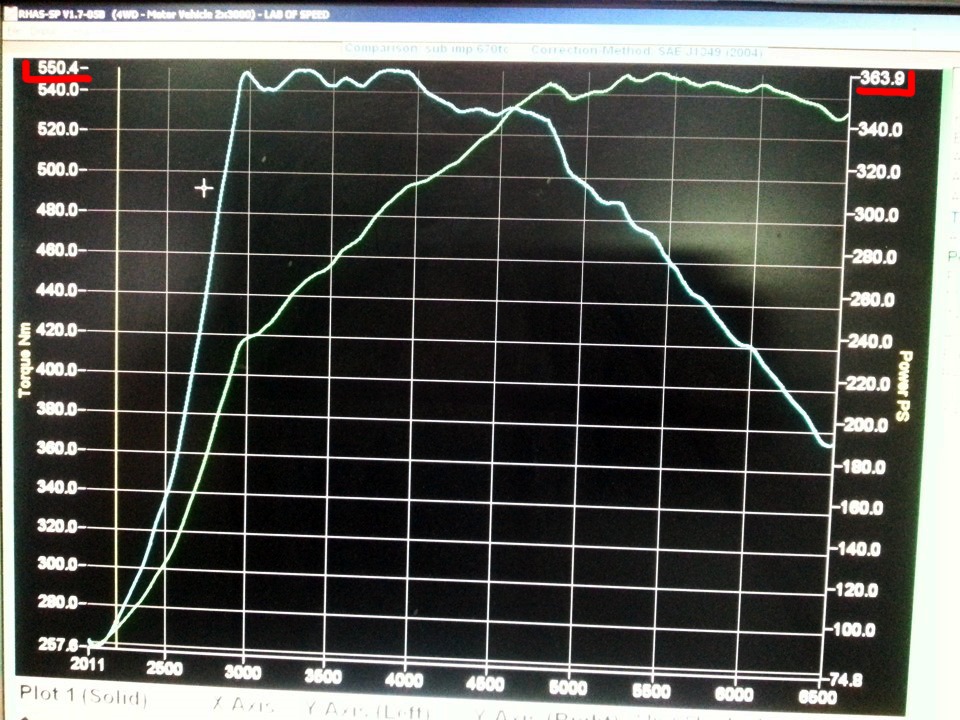Screen dimensions: 960x720
Task: Click the Power PS axis title
Action: click(904, 386)
